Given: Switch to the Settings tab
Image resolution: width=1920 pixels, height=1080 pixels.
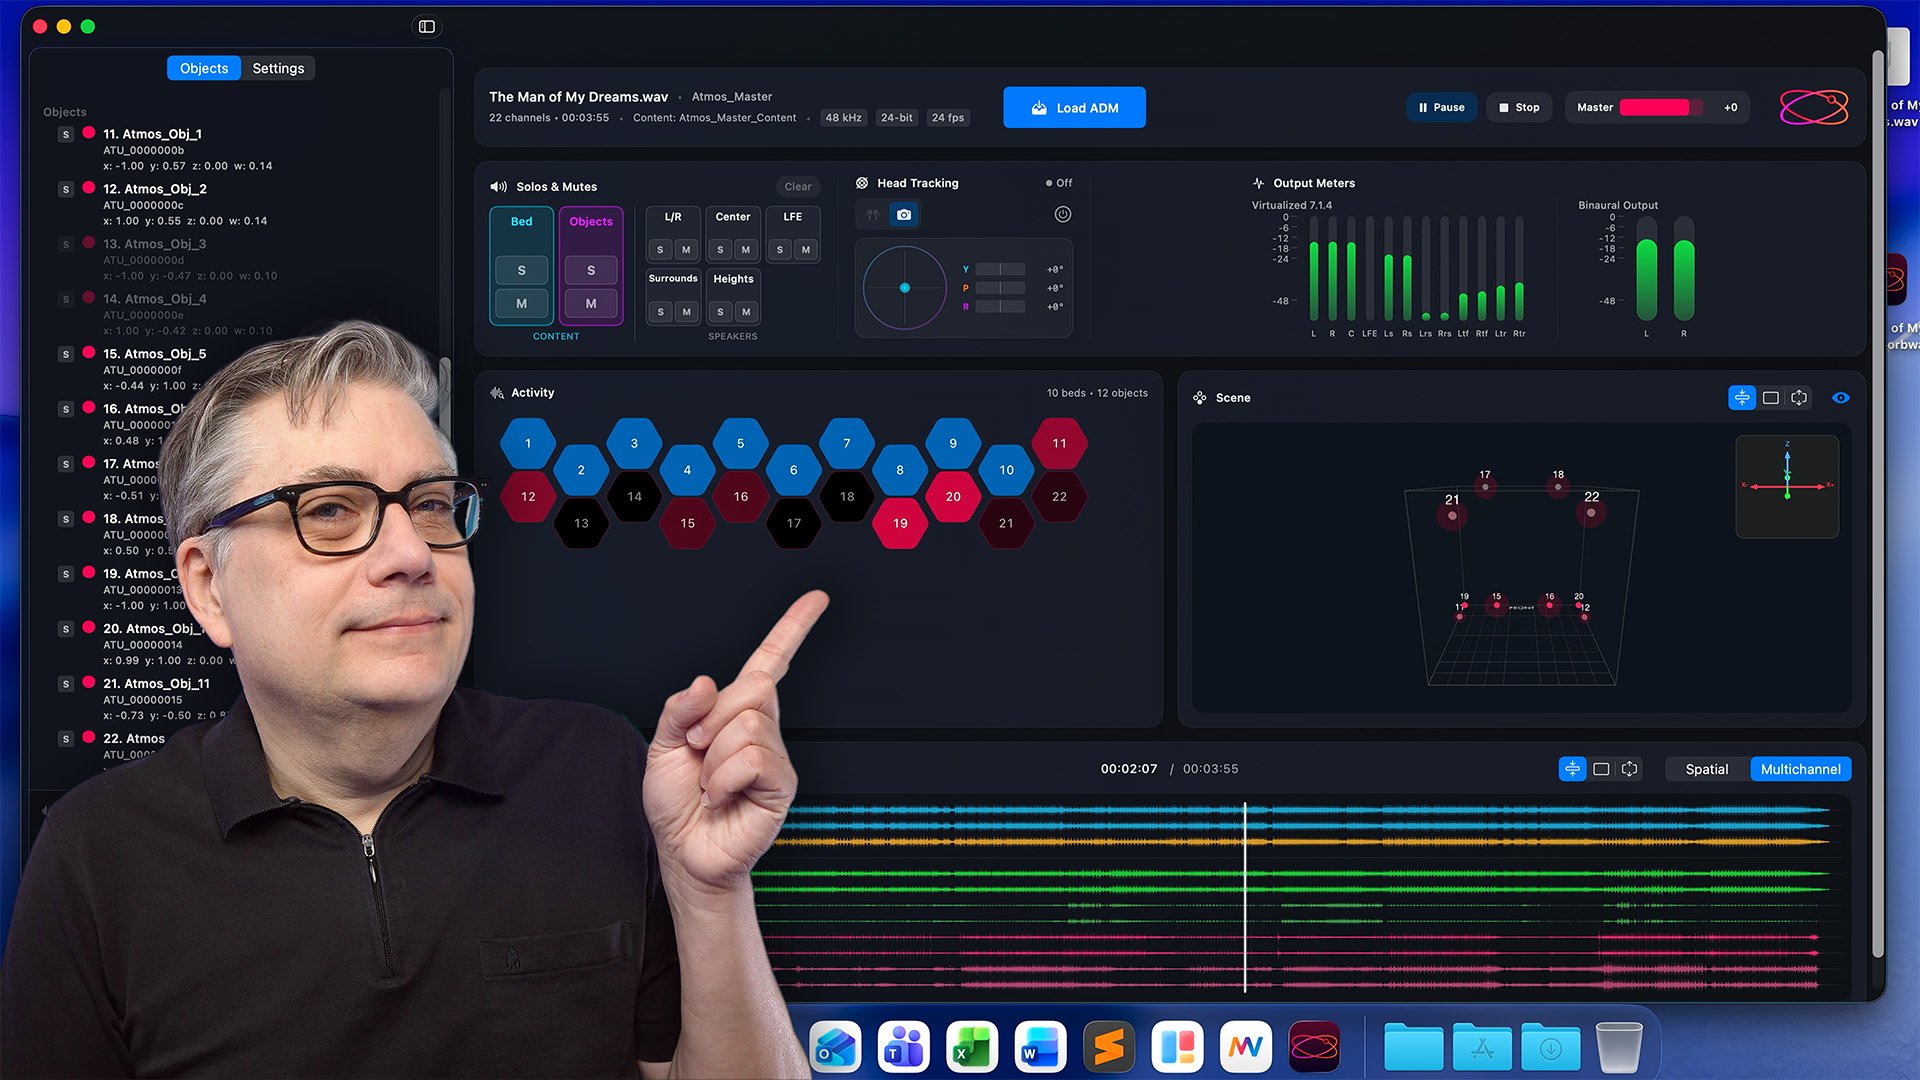Looking at the screenshot, I should [278, 68].
